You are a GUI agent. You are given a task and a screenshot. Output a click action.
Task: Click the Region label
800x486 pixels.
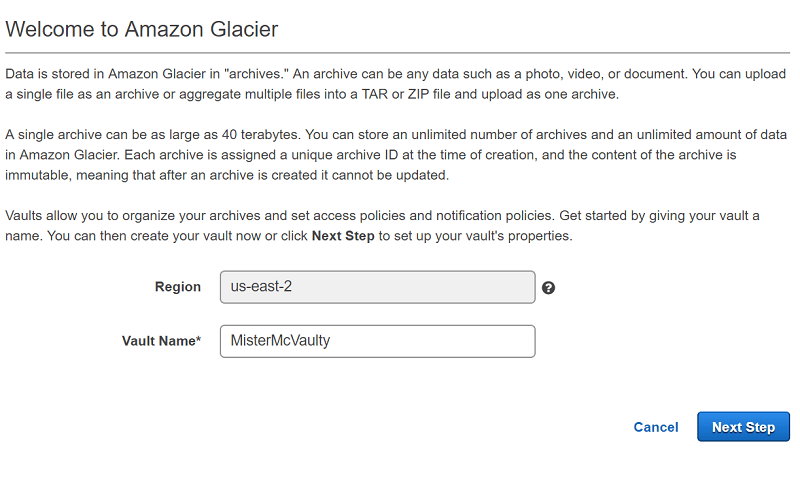pos(178,287)
